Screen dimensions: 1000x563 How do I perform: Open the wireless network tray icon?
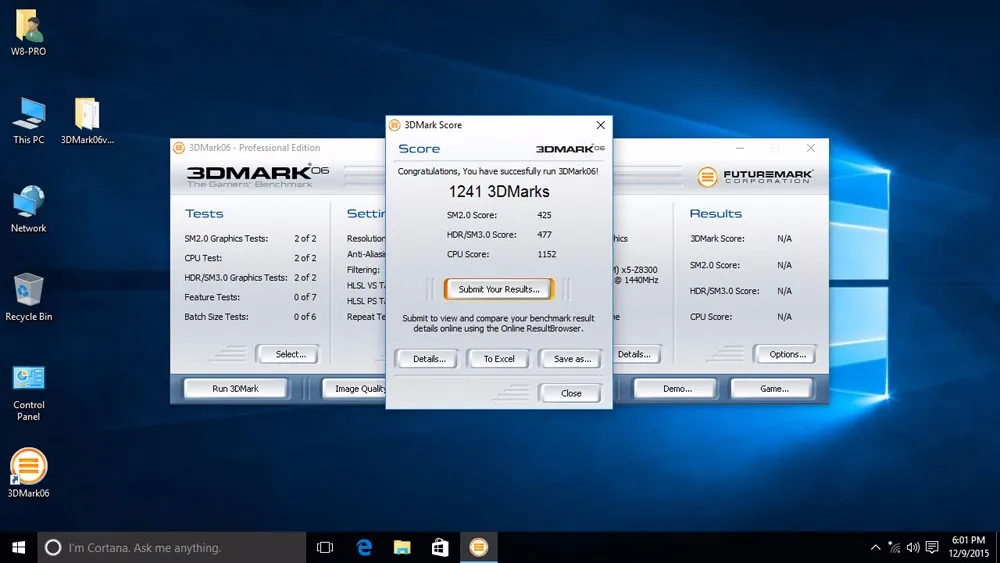click(x=895, y=548)
